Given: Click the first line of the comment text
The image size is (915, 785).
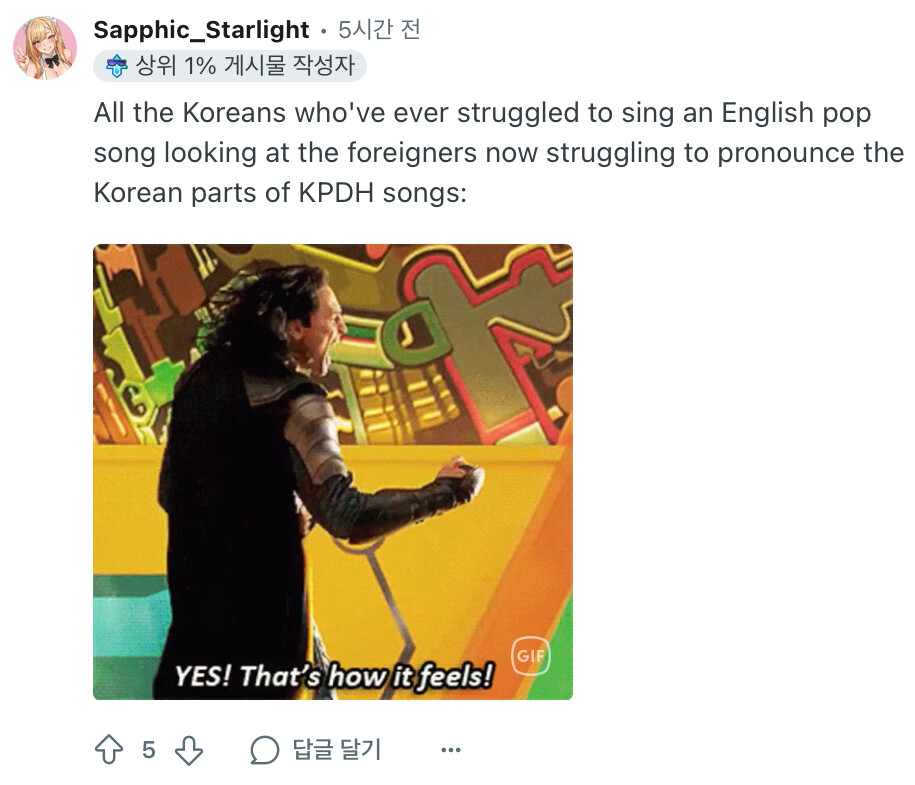Looking at the screenshot, I should tap(482, 113).
